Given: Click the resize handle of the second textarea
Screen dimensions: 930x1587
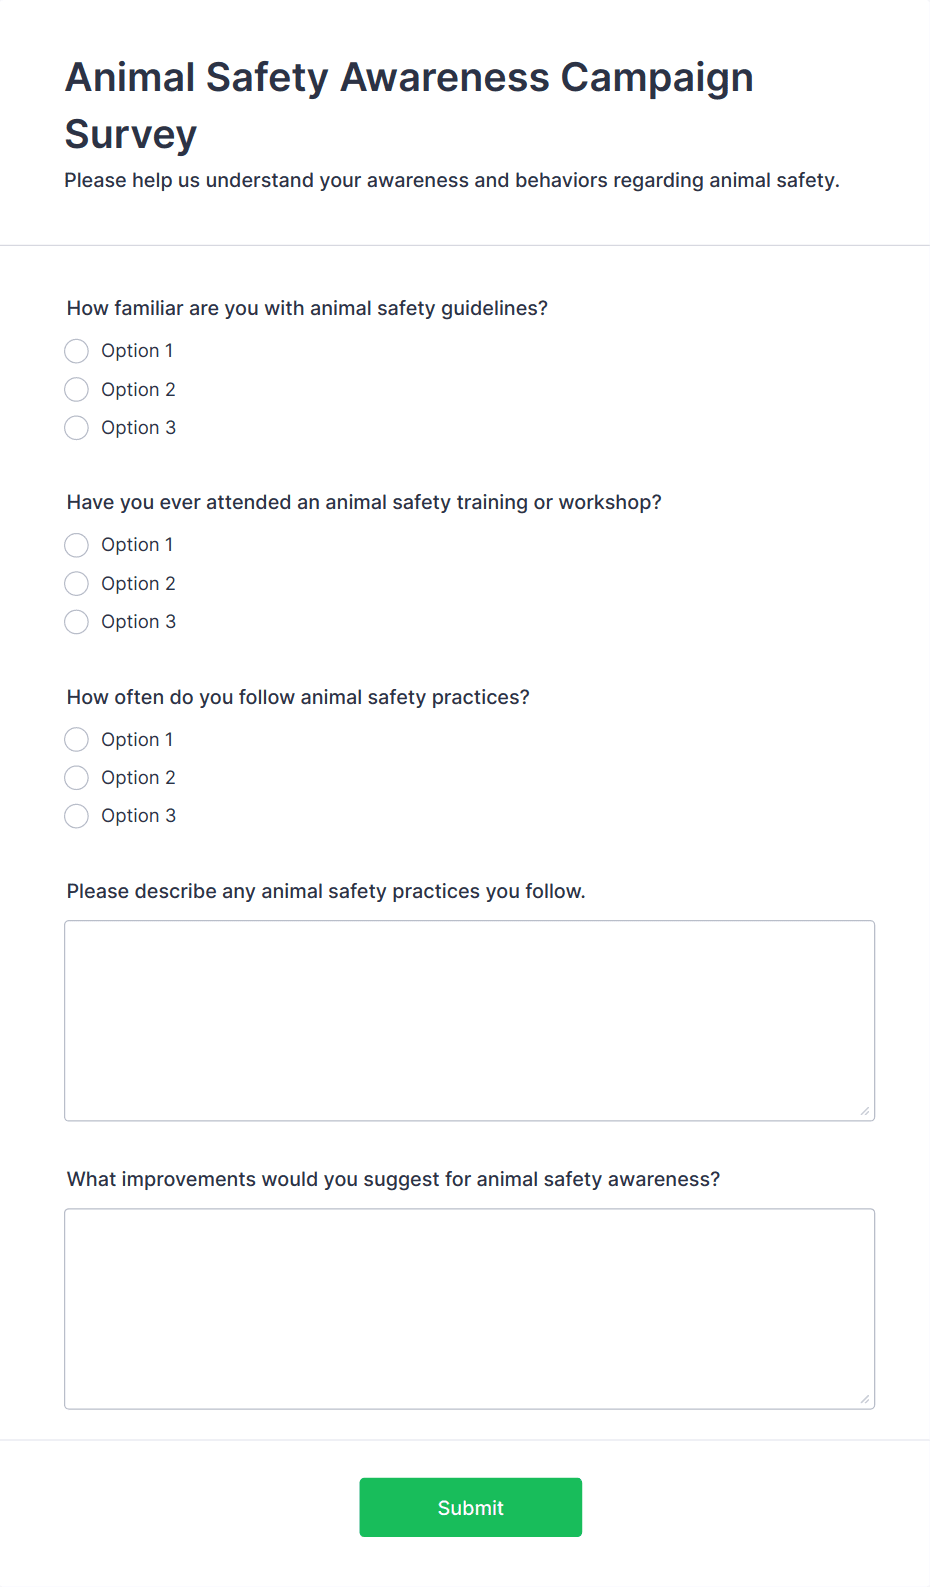Looking at the screenshot, I should coord(864,1397).
